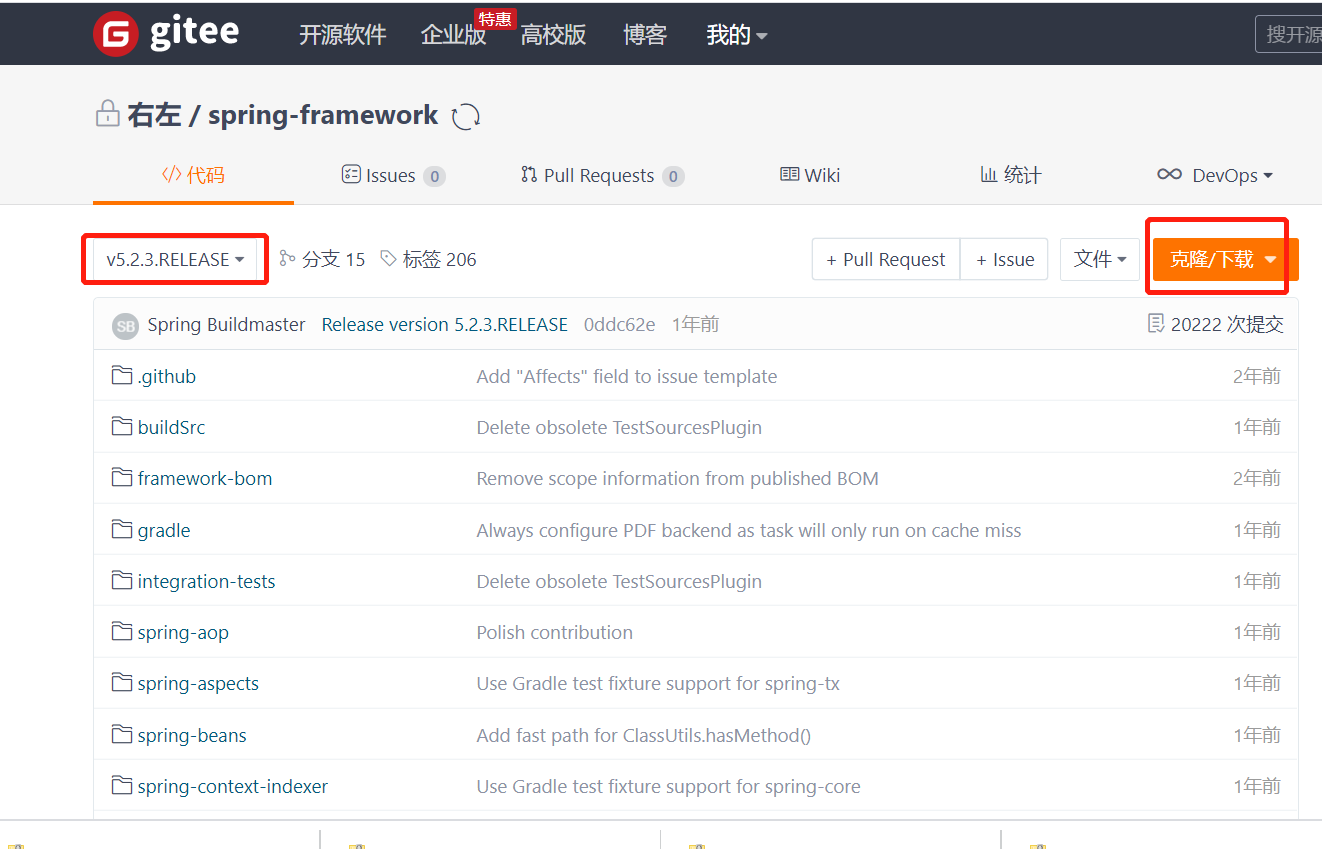Click the spring-beans folder icon

122,735
